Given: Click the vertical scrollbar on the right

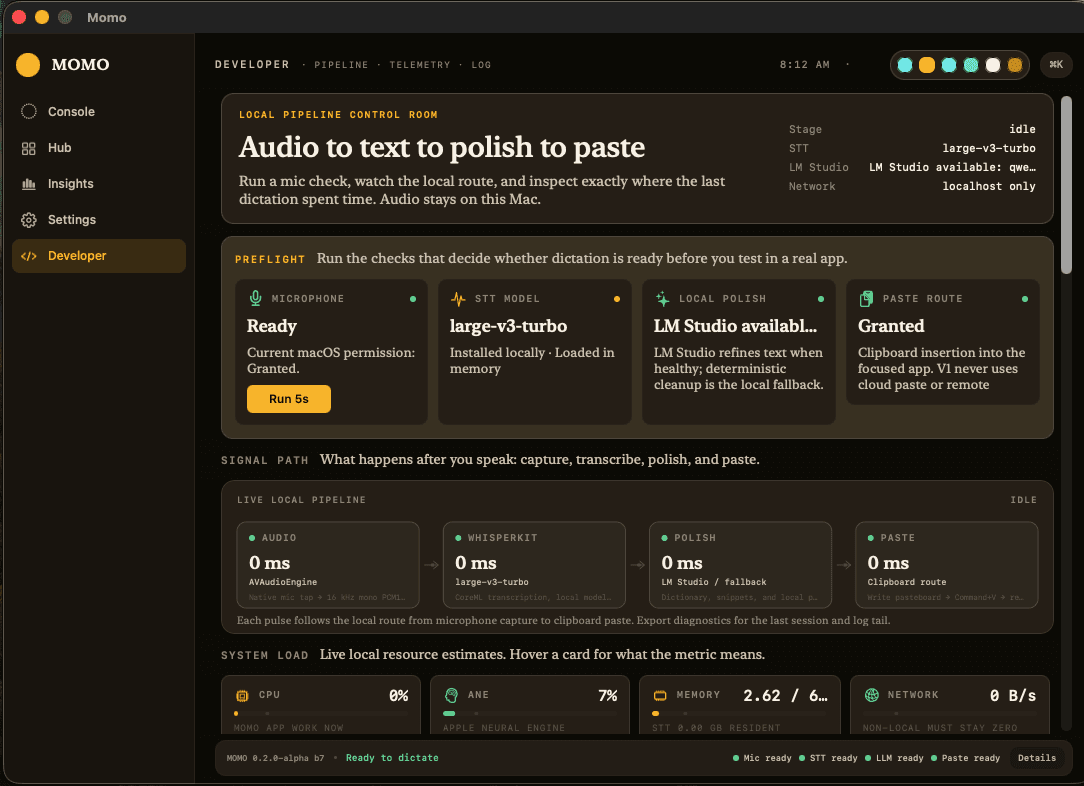Looking at the screenshot, I should [1067, 184].
